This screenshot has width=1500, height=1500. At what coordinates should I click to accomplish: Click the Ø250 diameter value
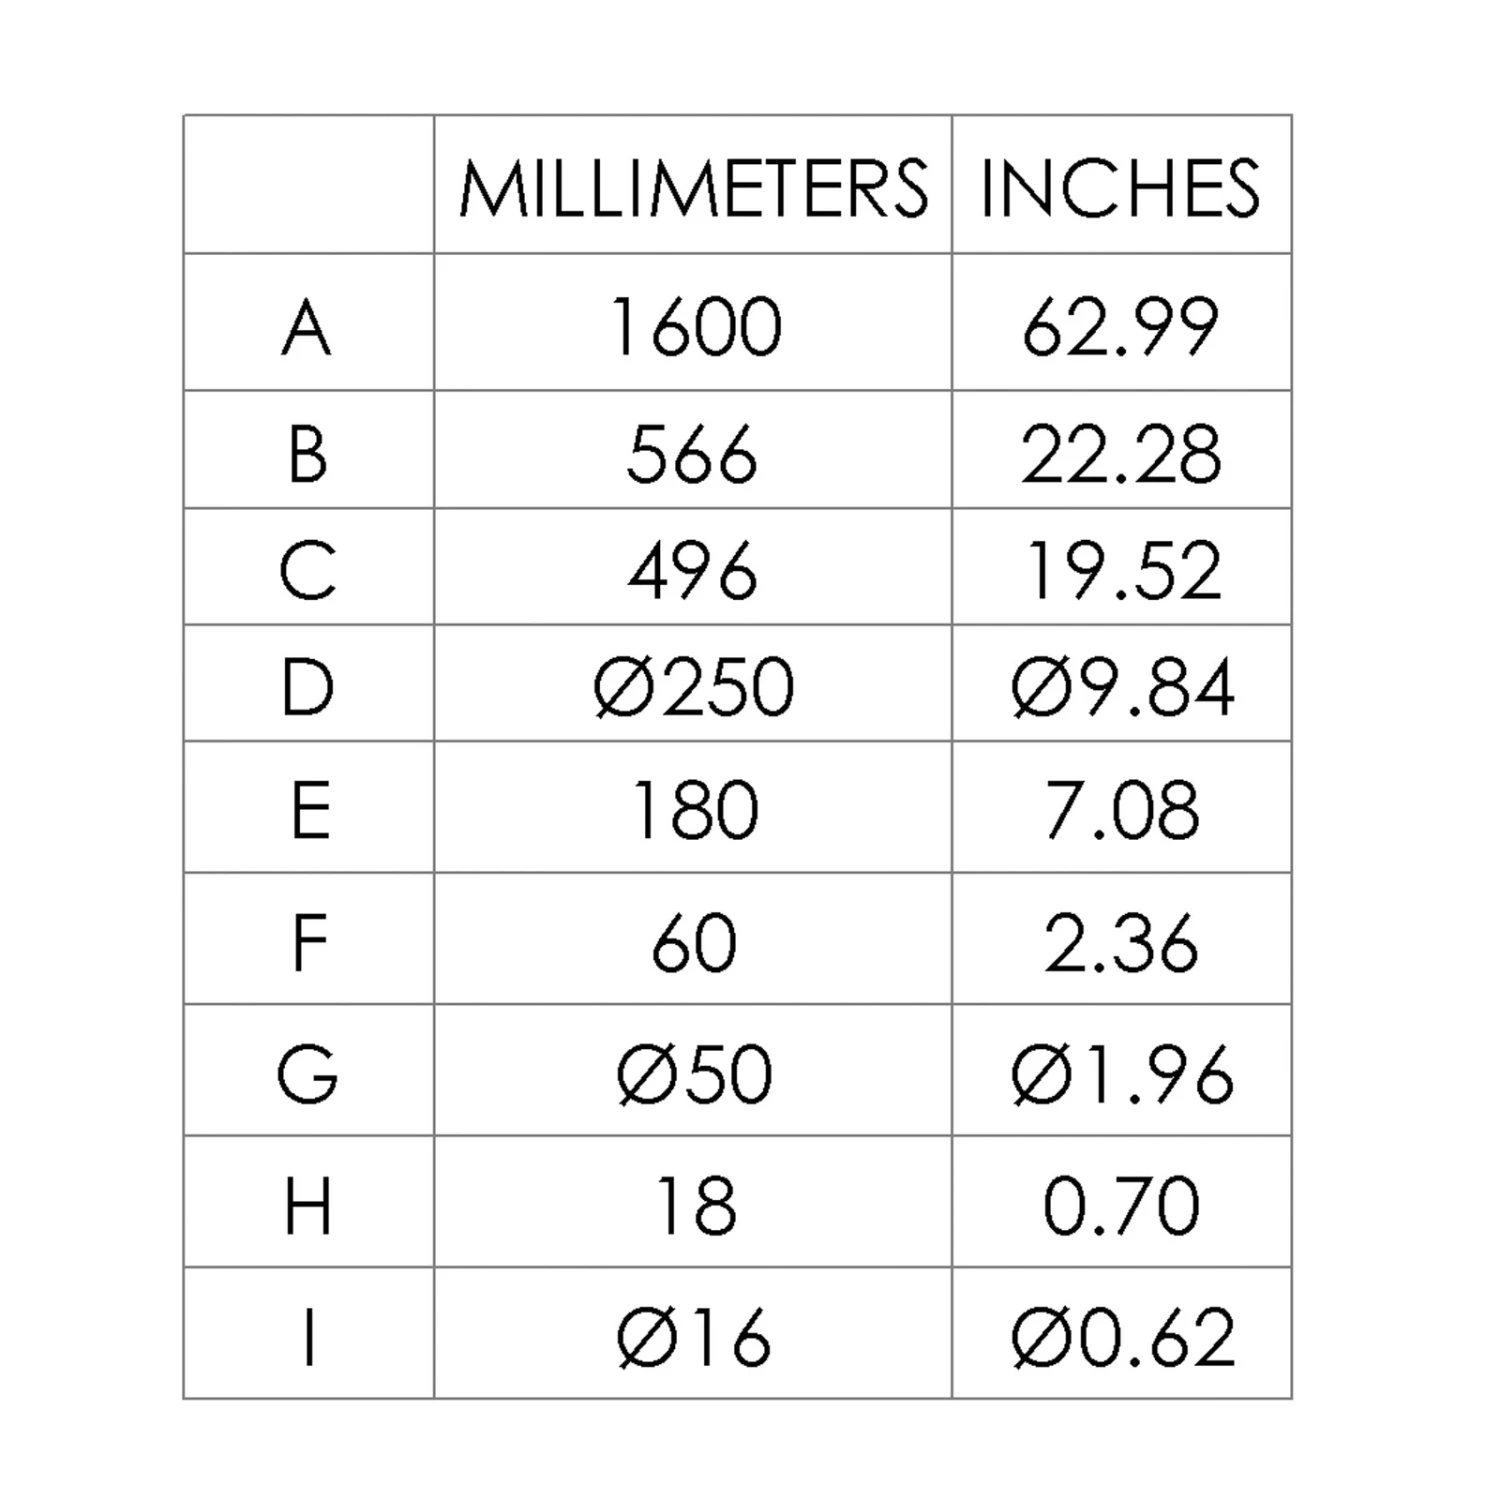(693, 688)
